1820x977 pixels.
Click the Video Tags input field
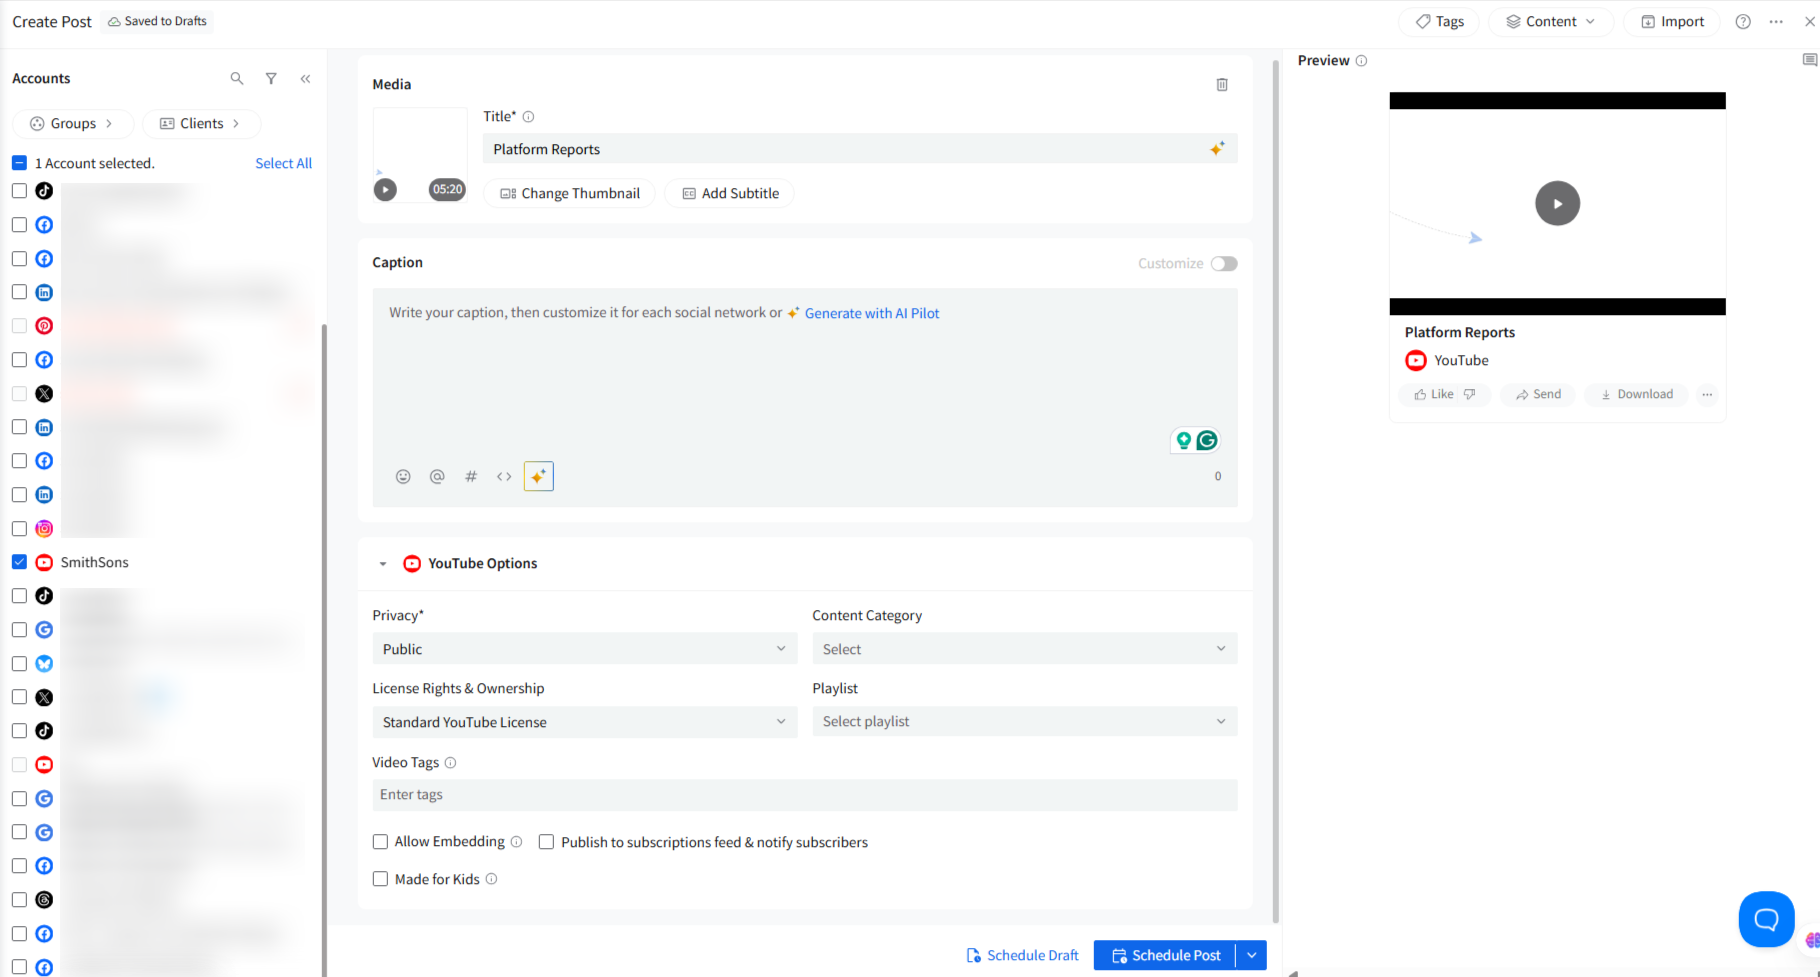(x=805, y=795)
